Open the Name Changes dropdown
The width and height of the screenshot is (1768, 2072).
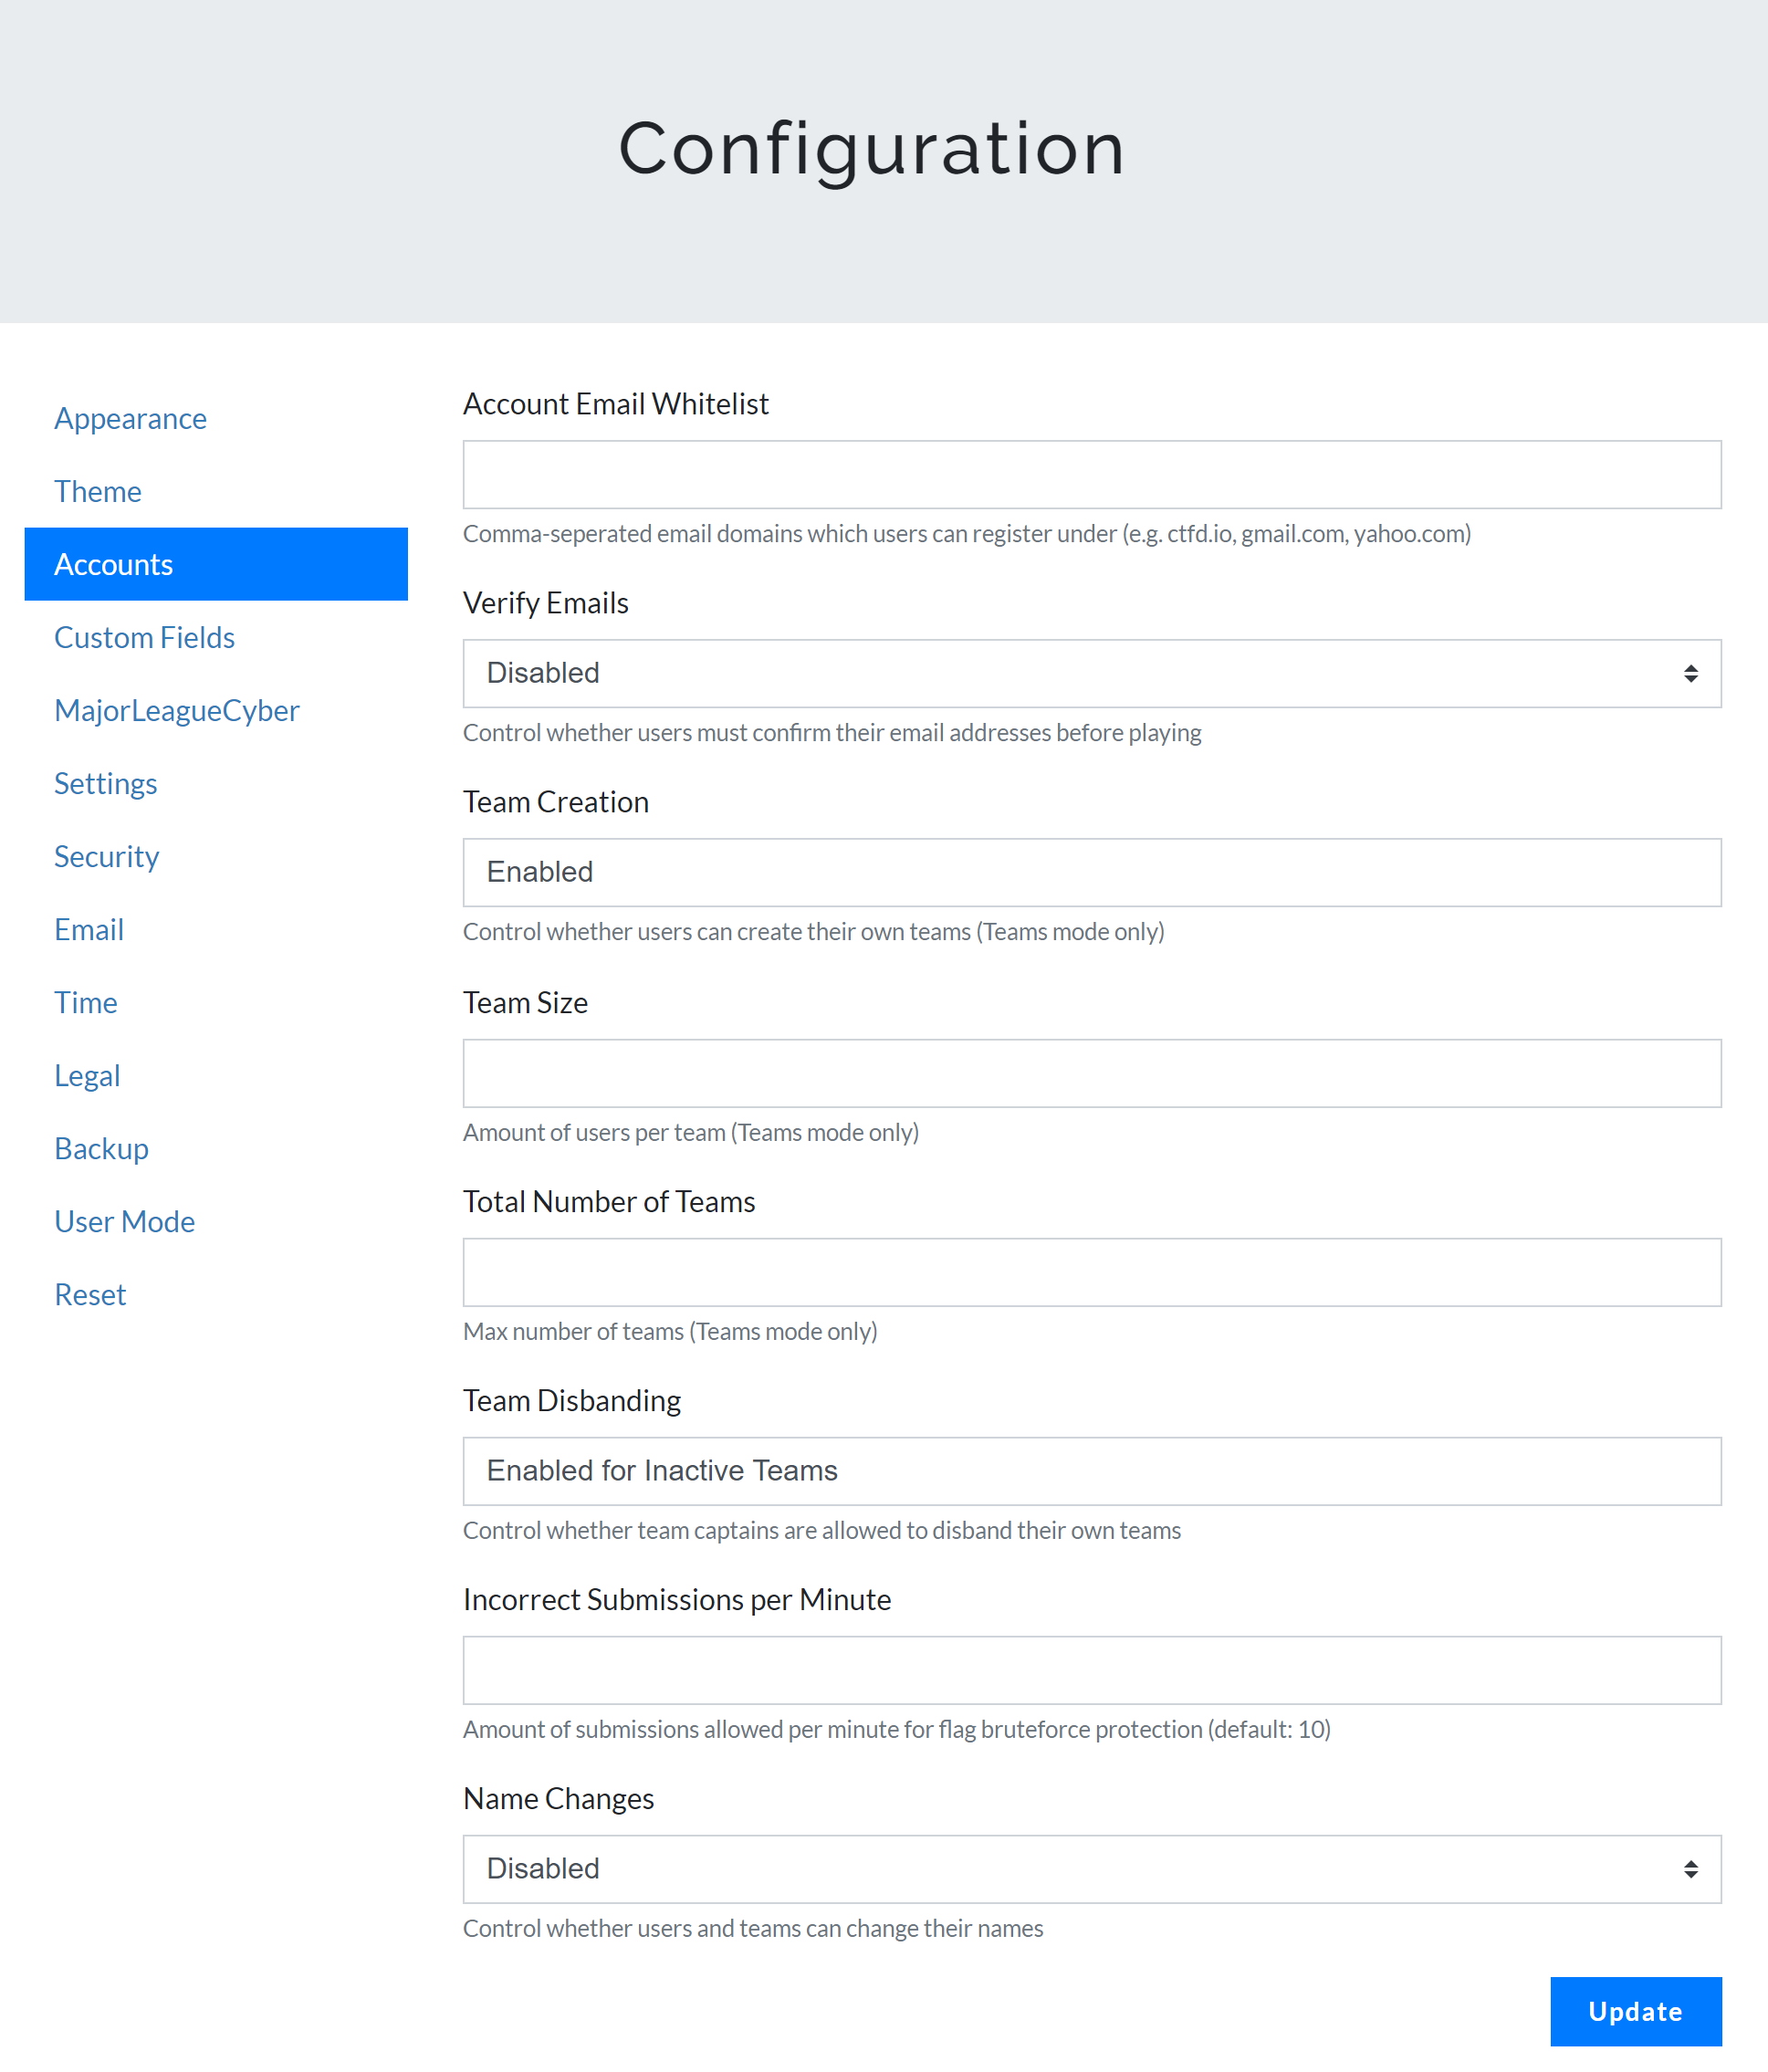point(1091,1868)
